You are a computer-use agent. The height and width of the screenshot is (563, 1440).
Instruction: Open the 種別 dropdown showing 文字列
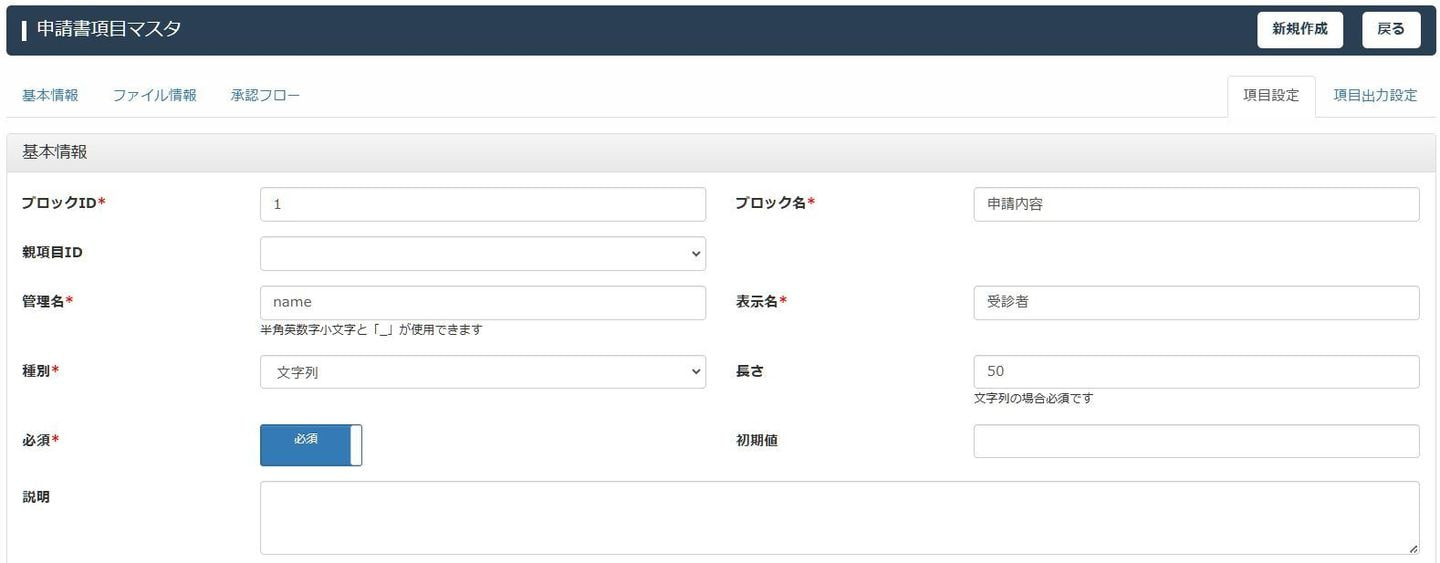point(482,372)
